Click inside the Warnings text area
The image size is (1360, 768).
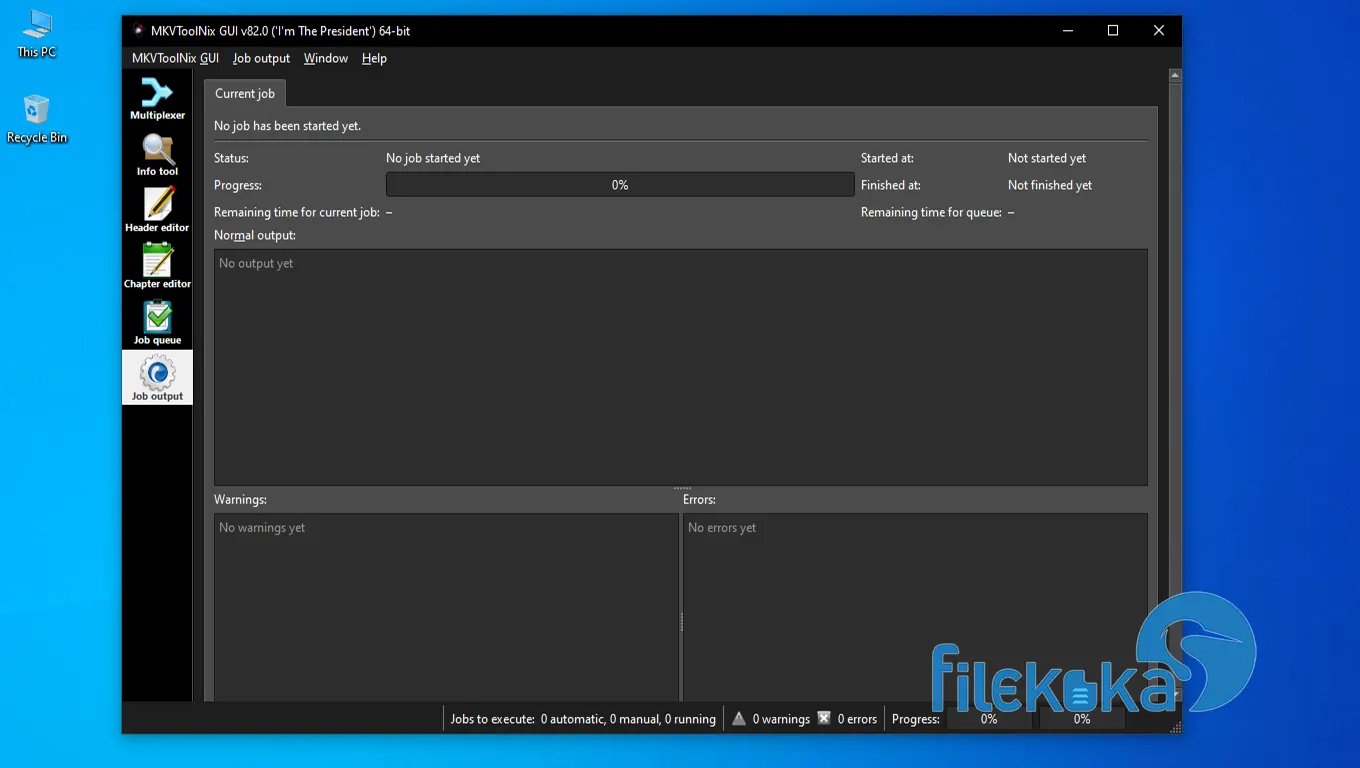446,608
